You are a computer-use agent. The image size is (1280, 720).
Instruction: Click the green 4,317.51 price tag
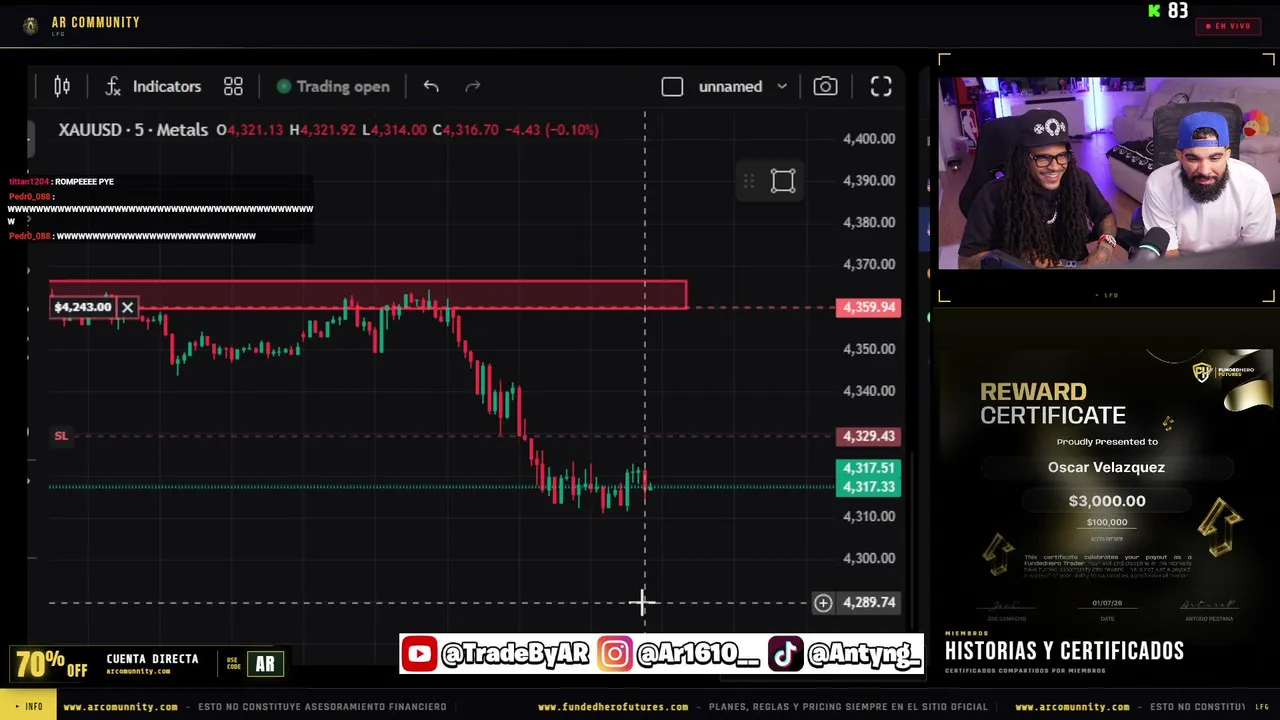(x=868, y=468)
